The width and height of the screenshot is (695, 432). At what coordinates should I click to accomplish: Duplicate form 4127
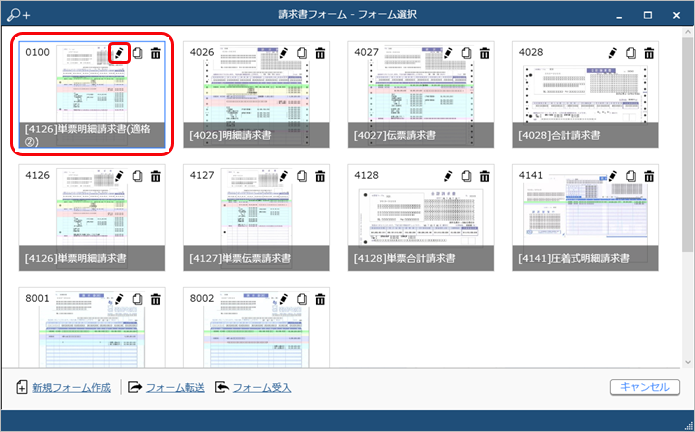pos(302,176)
